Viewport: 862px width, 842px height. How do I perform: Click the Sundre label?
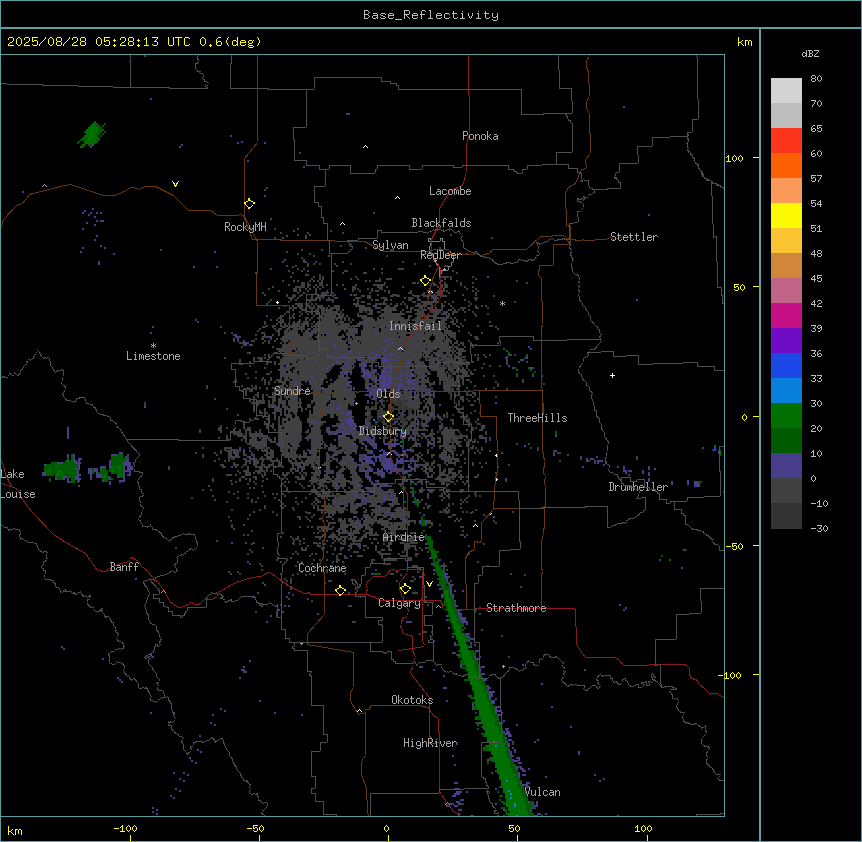coord(292,391)
